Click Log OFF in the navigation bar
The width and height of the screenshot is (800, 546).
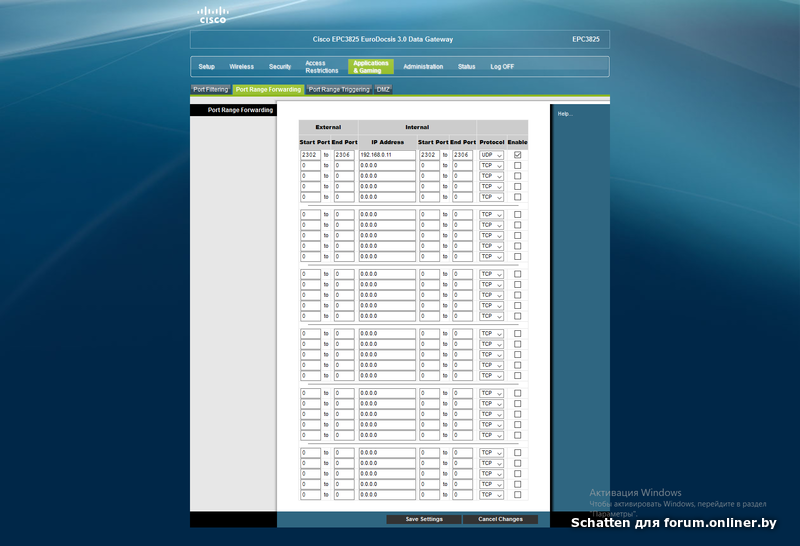pyautogui.click(x=502, y=67)
